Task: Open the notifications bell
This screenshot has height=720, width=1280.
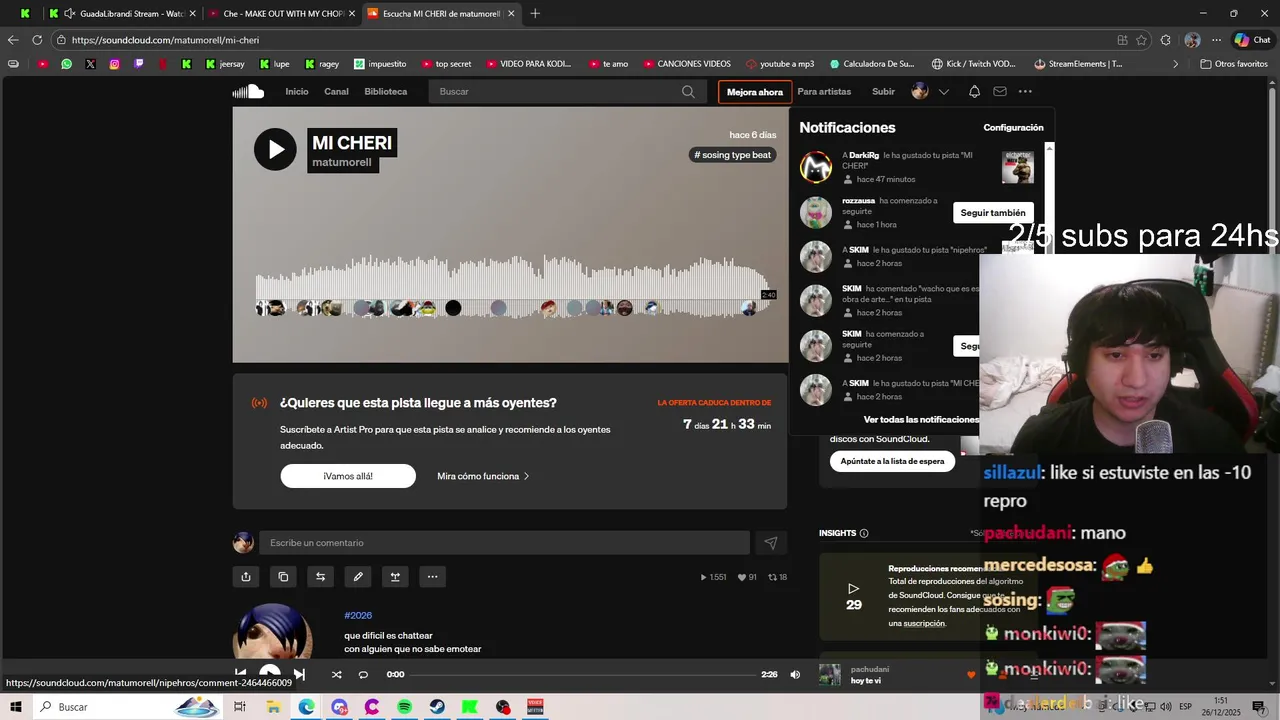Action: tap(974, 91)
